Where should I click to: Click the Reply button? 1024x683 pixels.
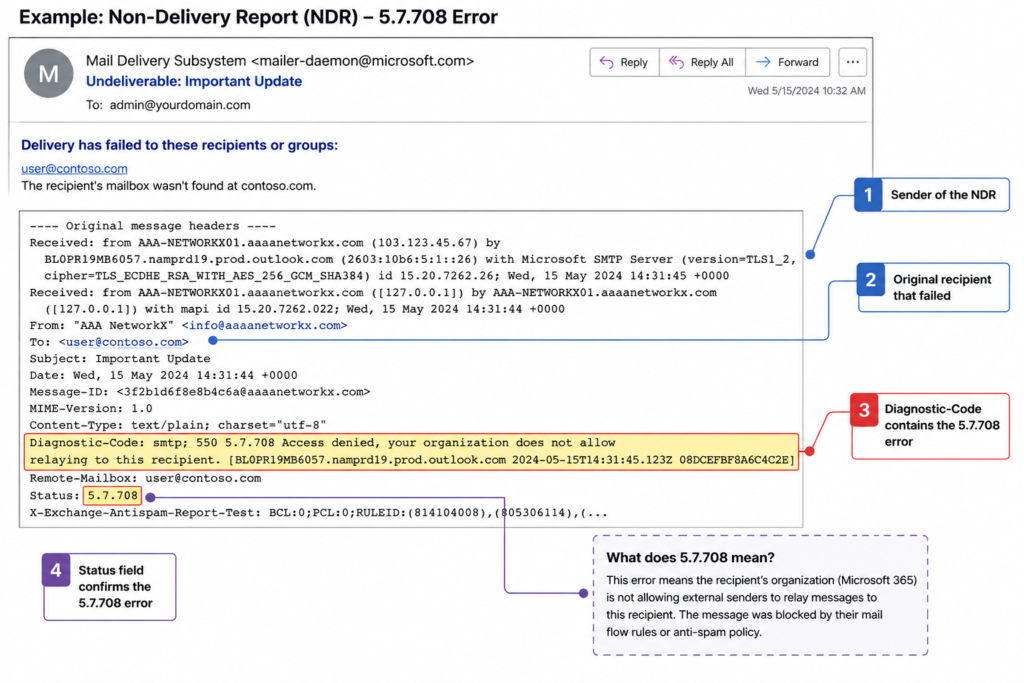[624, 62]
